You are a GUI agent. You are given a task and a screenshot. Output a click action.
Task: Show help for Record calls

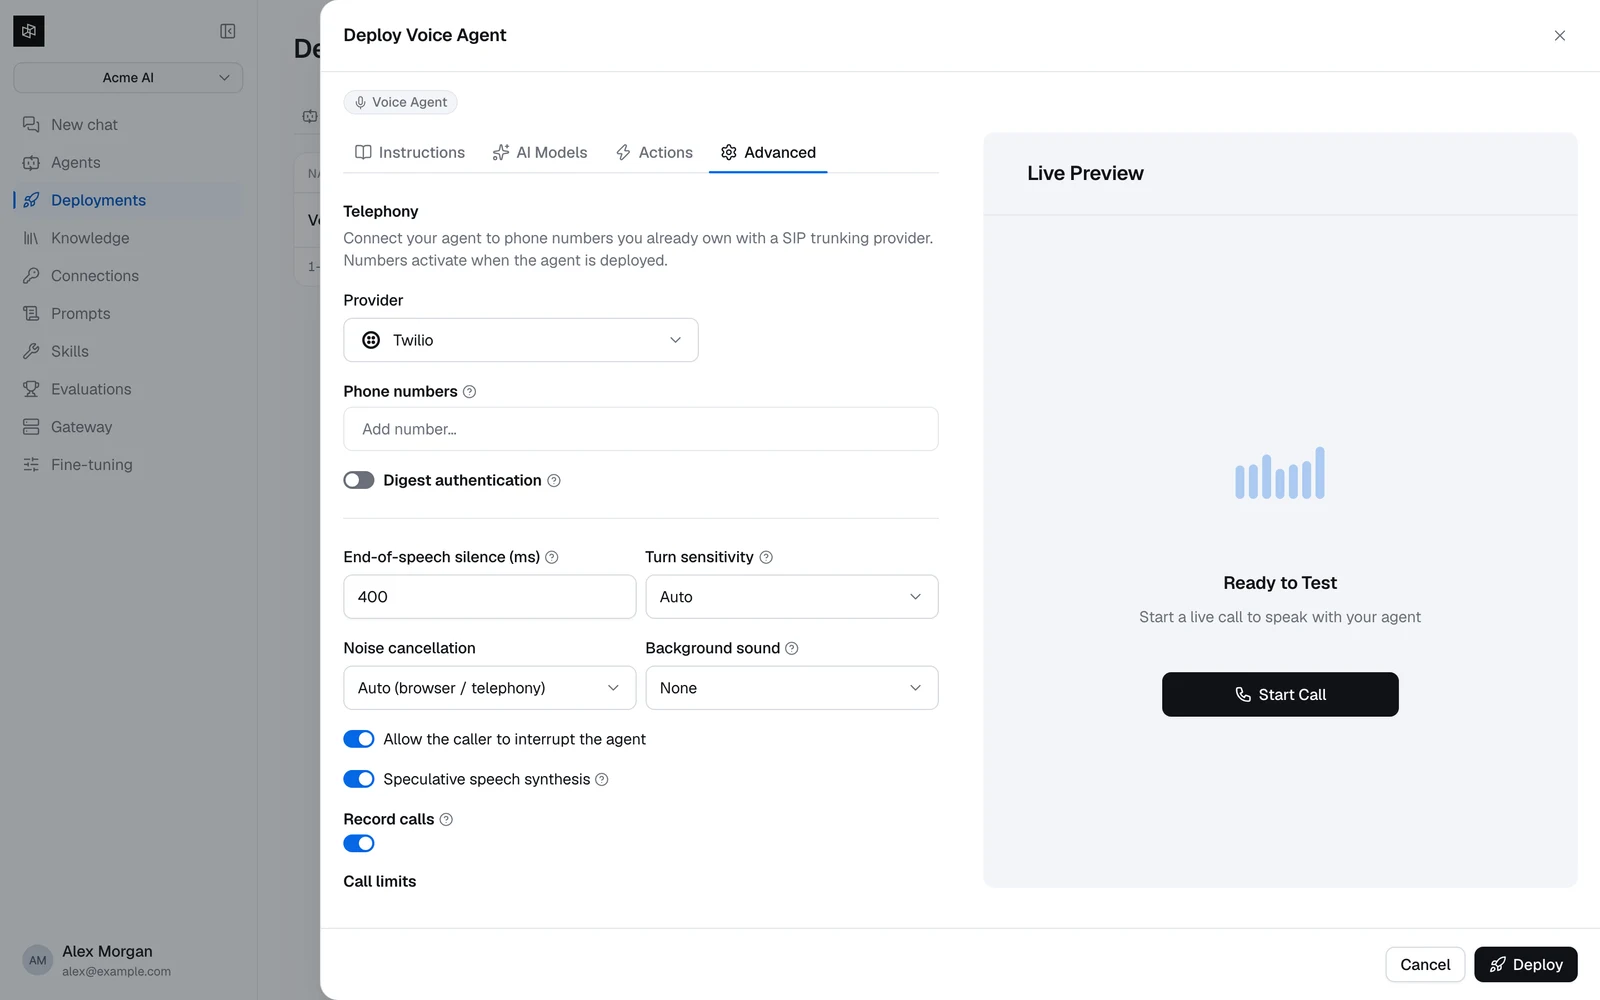pyautogui.click(x=447, y=820)
